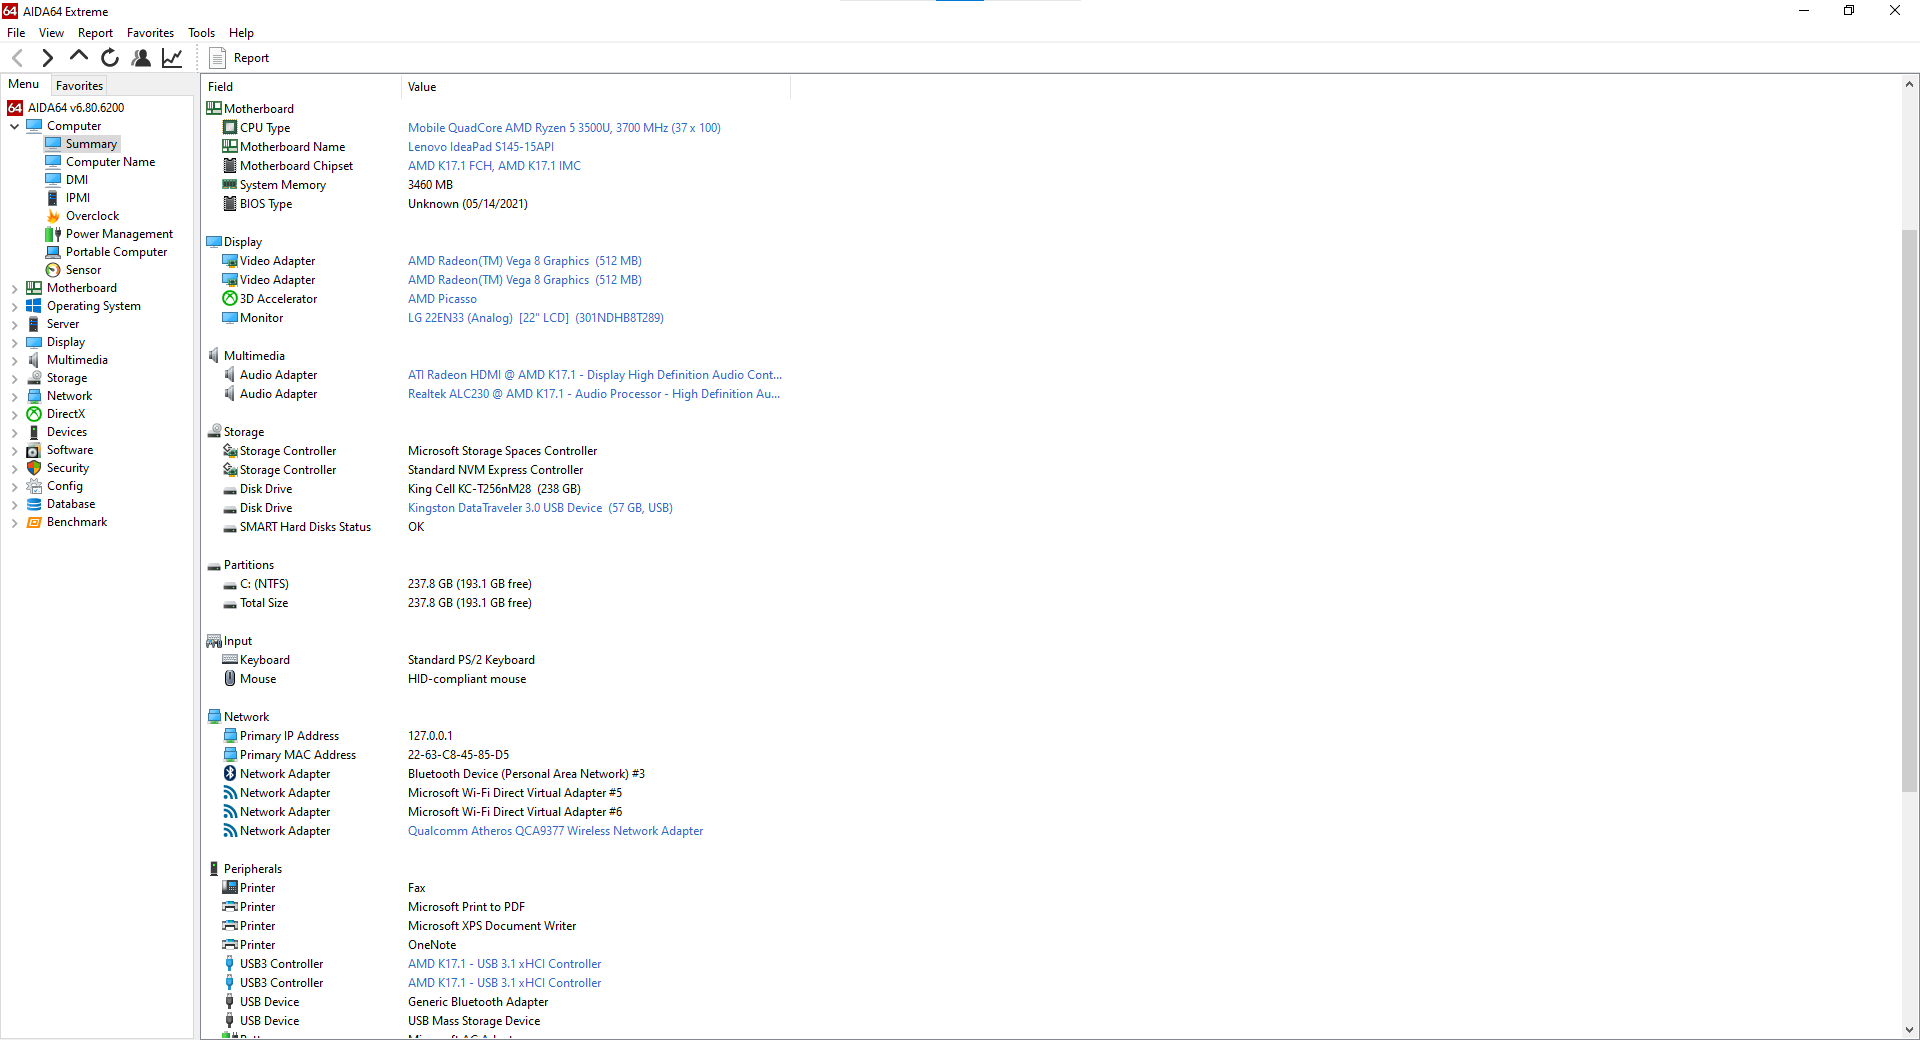Click the Forward navigation arrow
1920x1040 pixels.
click(x=47, y=58)
